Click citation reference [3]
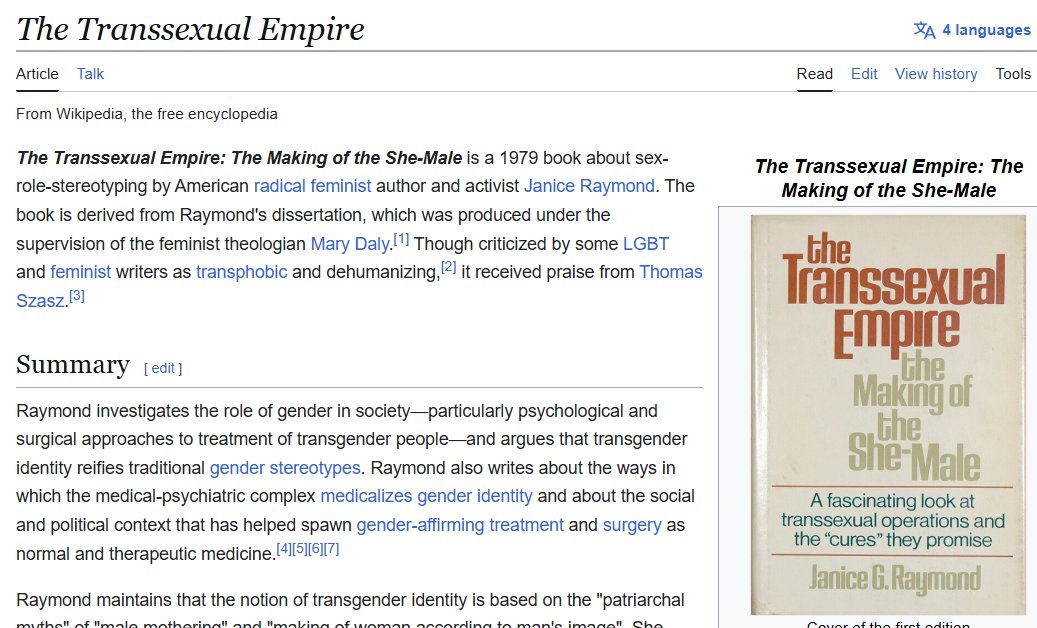The height and width of the screenshot is (628, 1037). tap(77, 295)
